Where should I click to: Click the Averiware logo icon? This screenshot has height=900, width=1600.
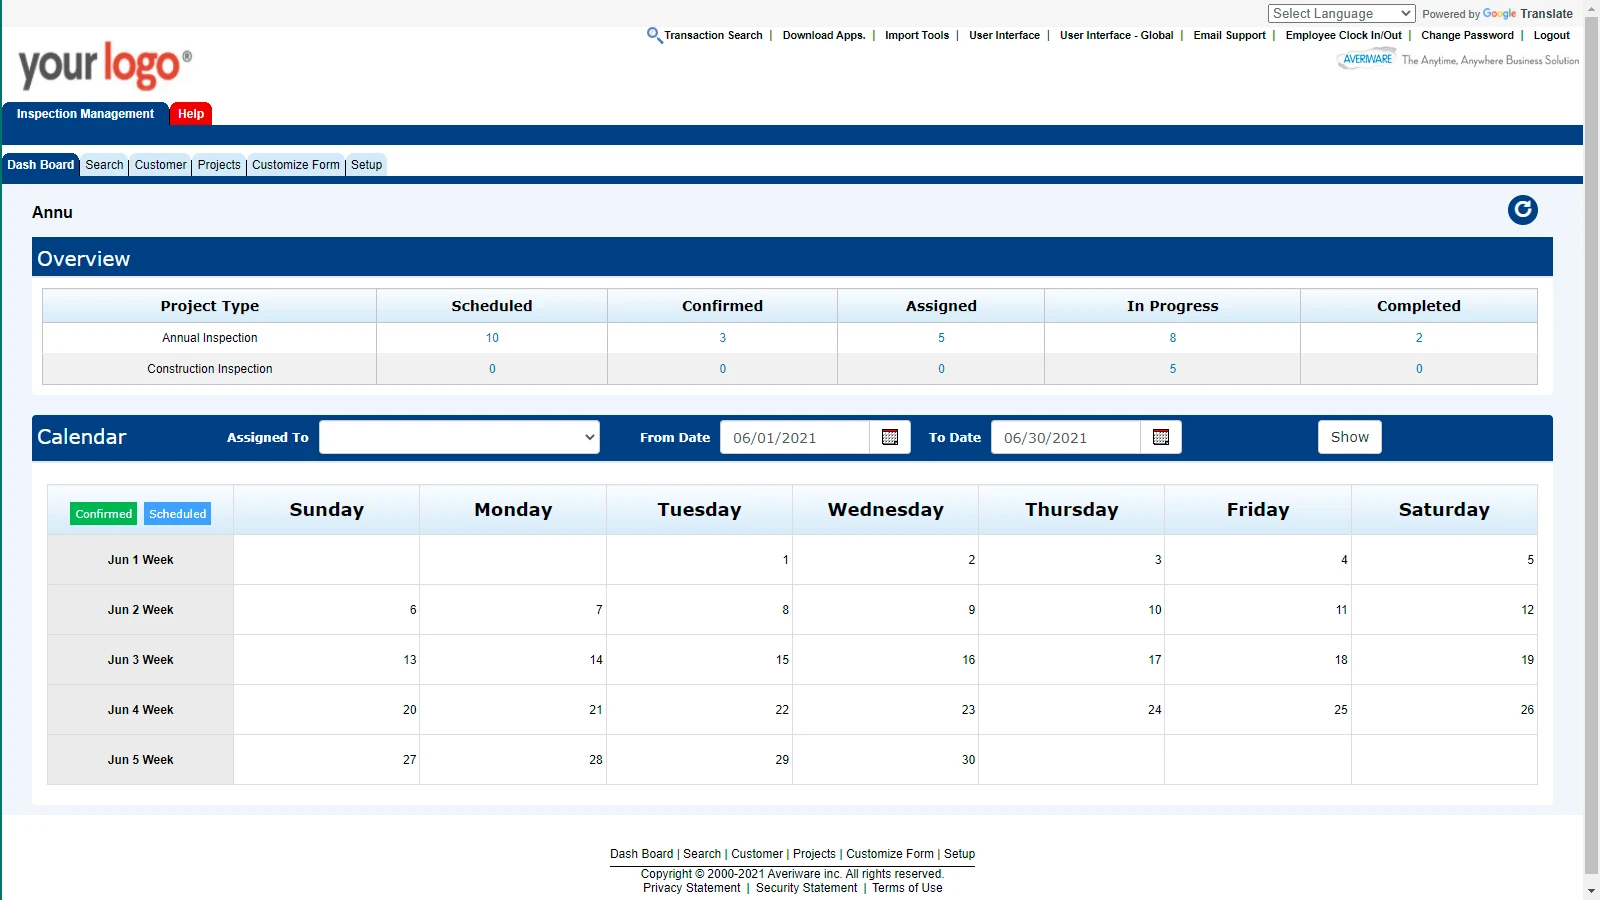[x=1366, y=60]
